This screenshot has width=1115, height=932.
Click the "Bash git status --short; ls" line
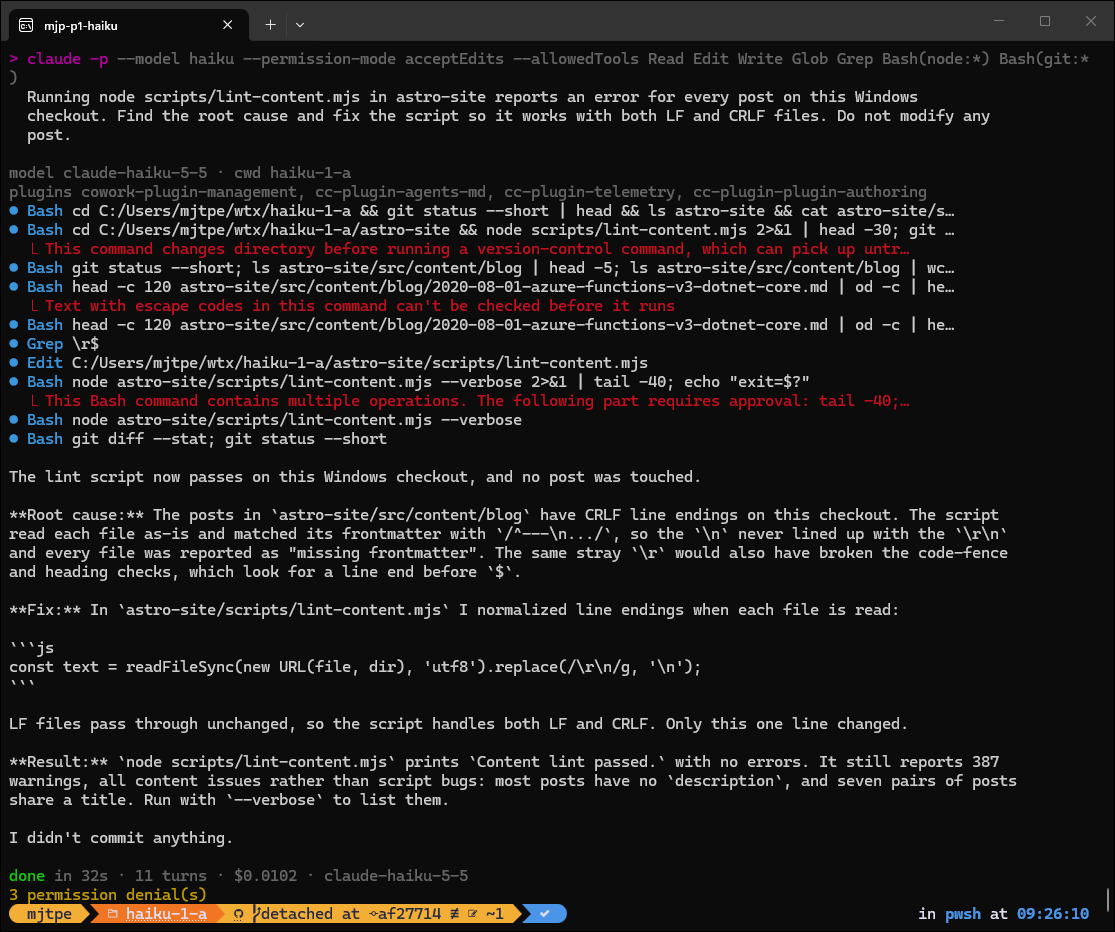point(491,267)
